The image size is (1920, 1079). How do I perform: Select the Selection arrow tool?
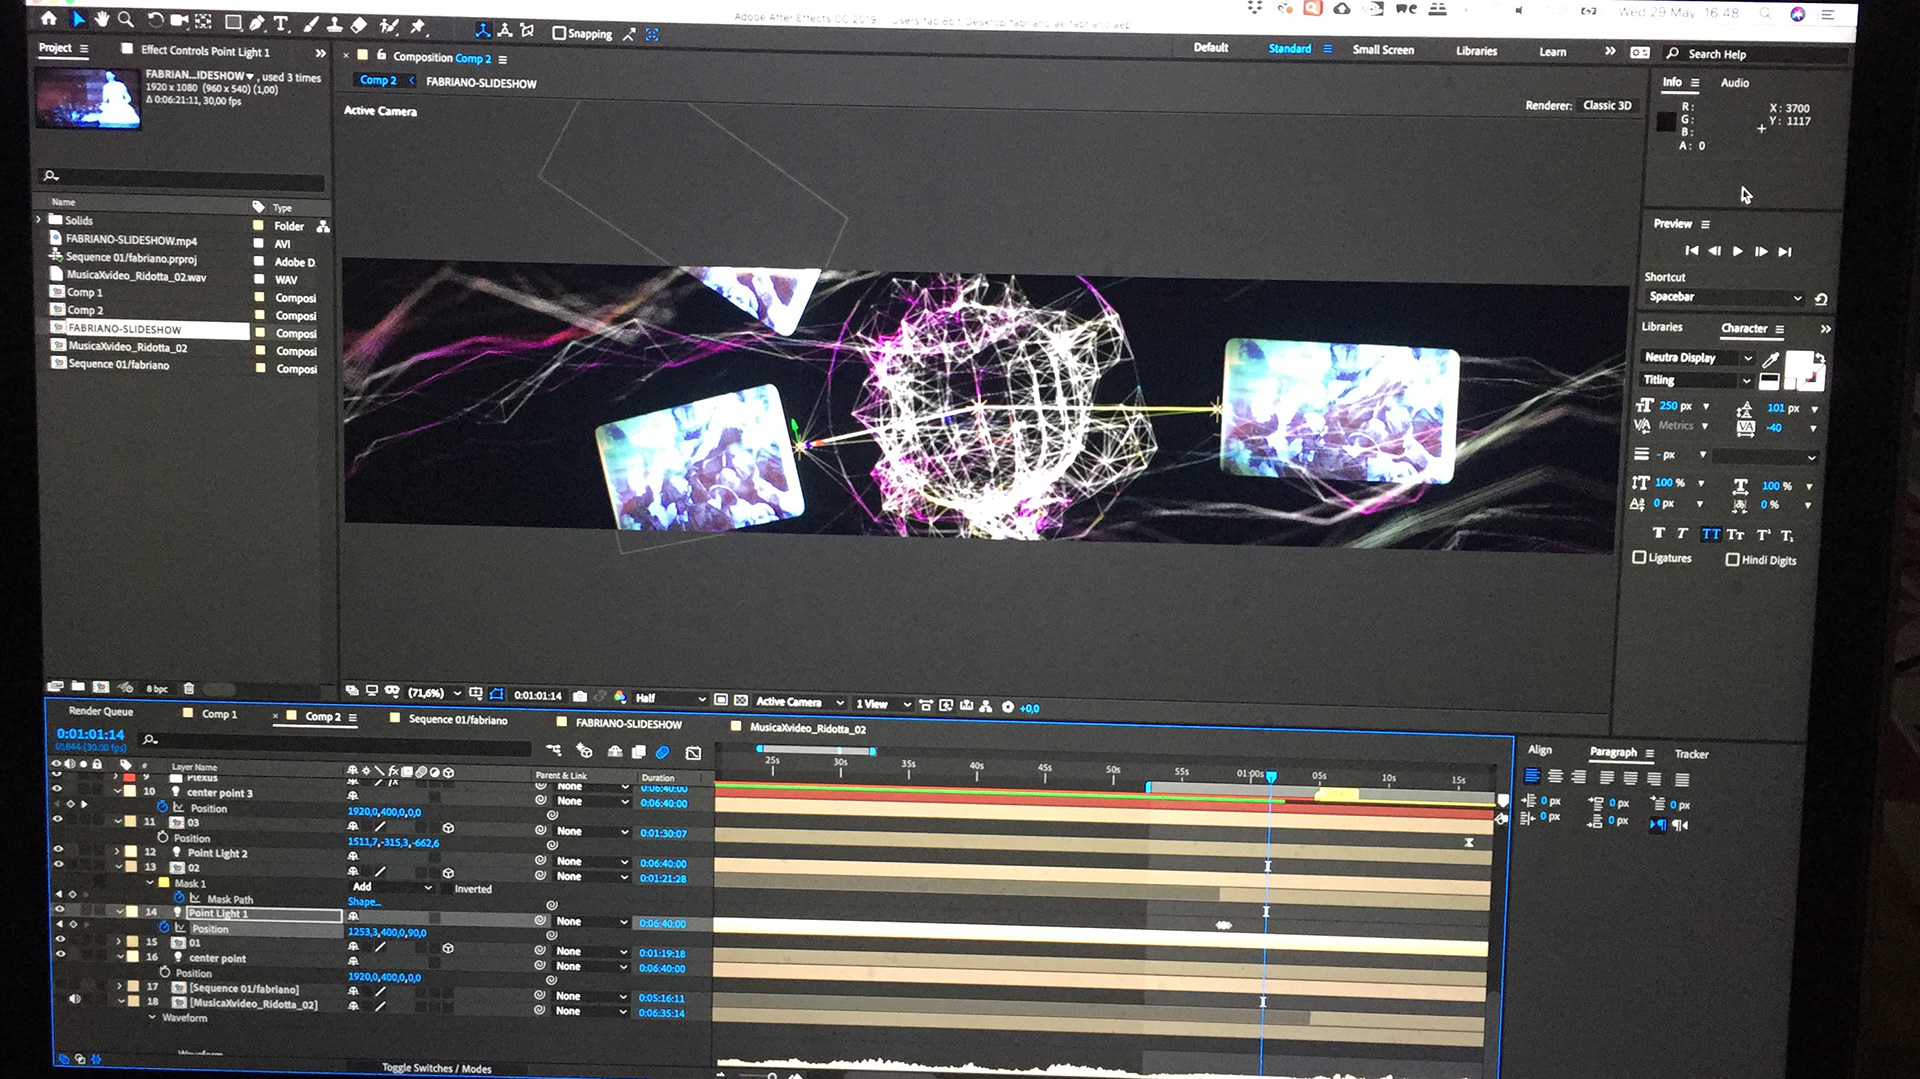pos(78,18)
